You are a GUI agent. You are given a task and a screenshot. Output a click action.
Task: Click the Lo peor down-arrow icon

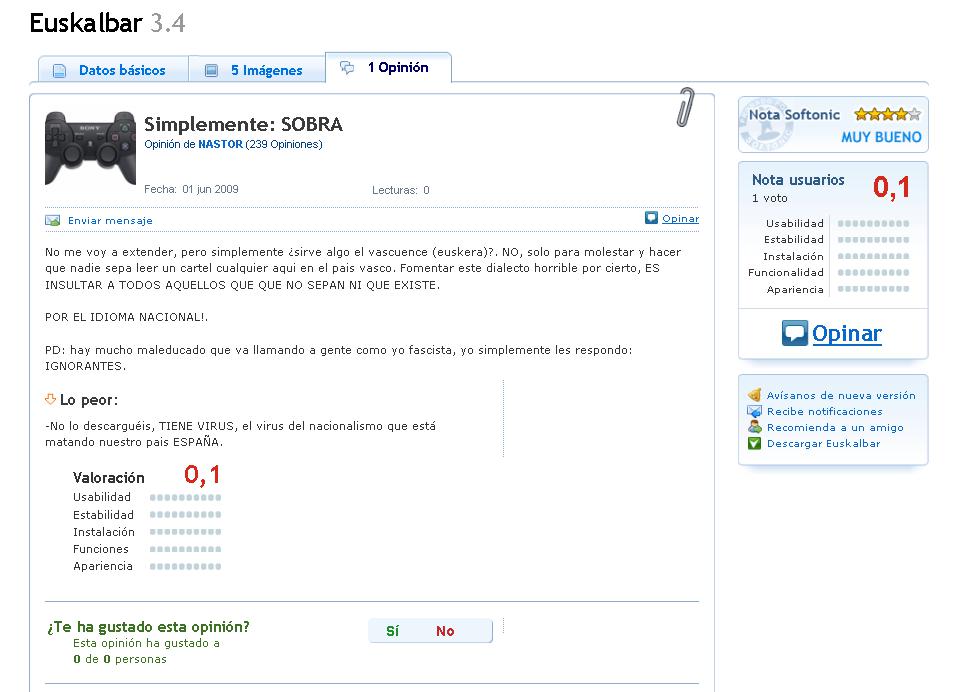click(x=50, y=399)
